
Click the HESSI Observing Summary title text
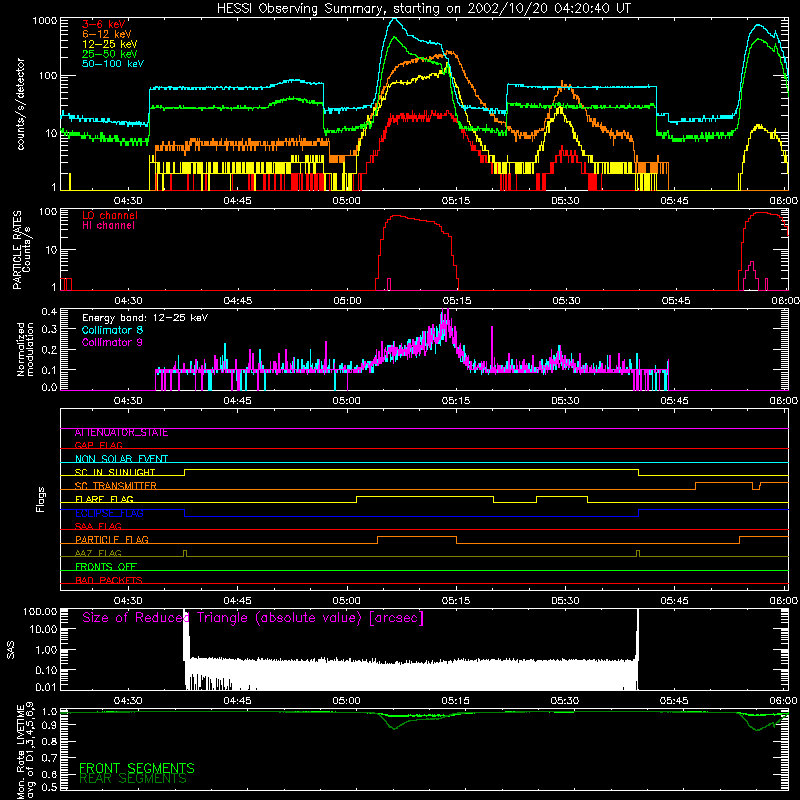(423, 9)
